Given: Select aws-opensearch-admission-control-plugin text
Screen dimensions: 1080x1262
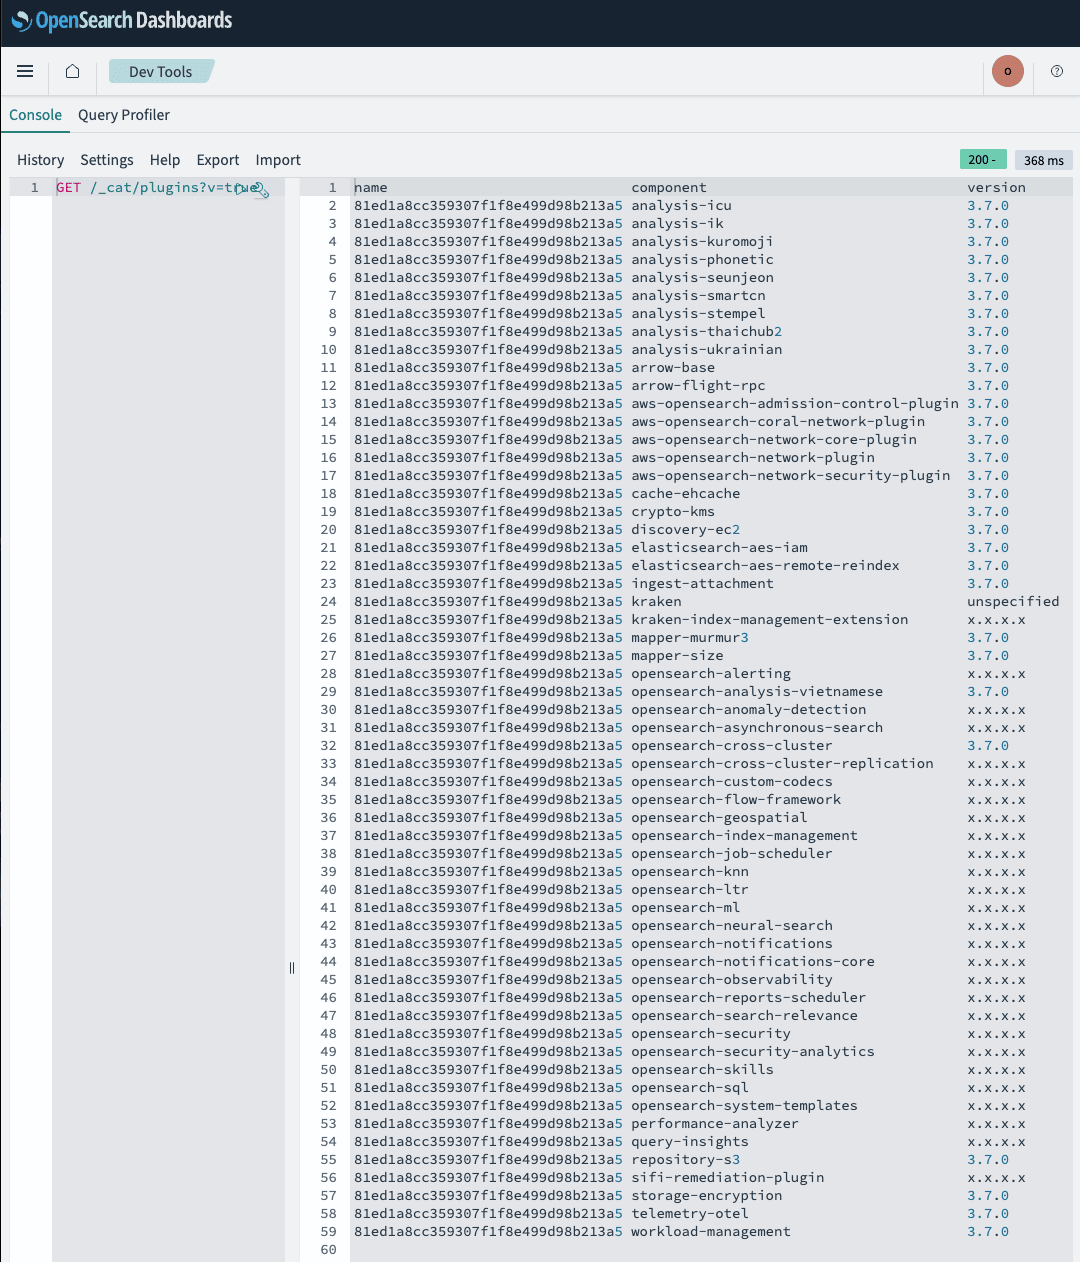Looking at the screenshot, I should (x=795, y=403).
